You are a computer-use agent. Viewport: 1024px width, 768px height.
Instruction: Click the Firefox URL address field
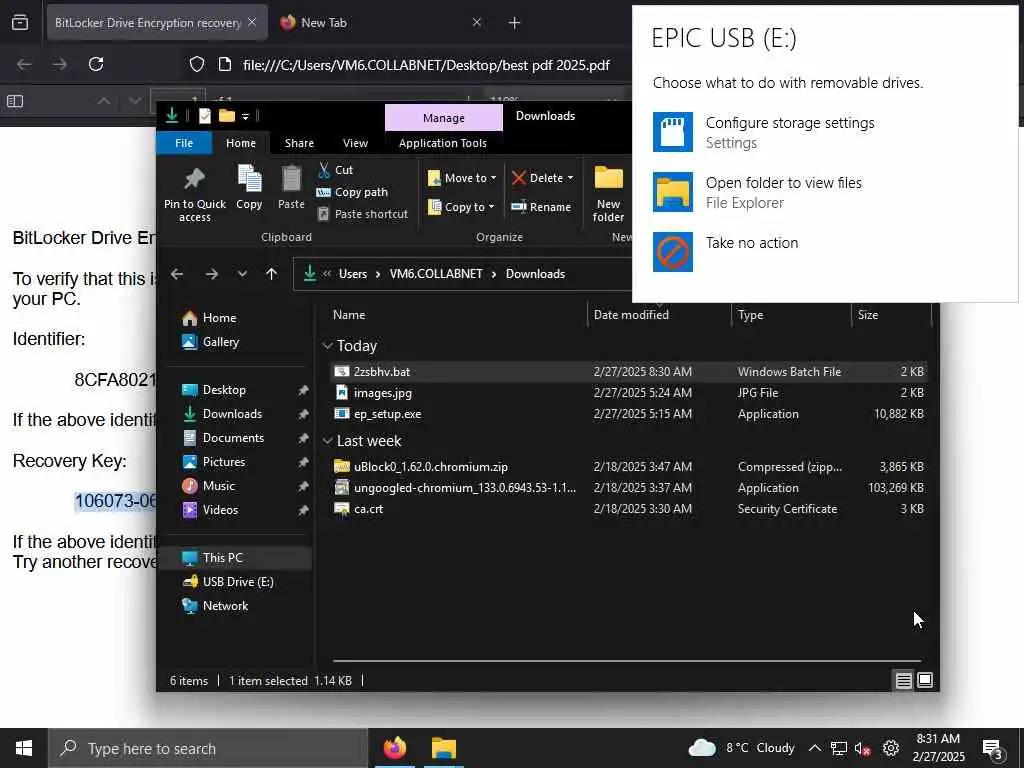[426, 65]
